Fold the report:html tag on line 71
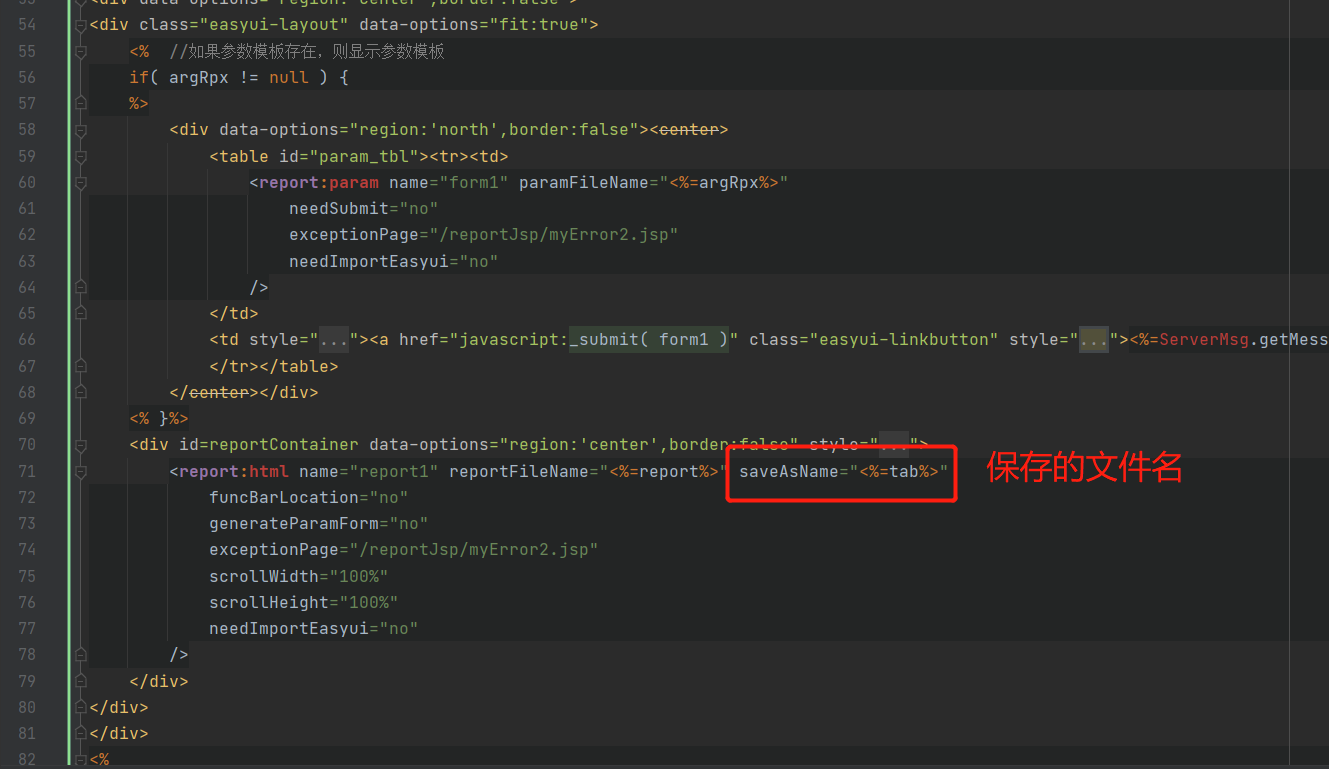Viewport: 1329px width, 769px height. click(81, 471)
